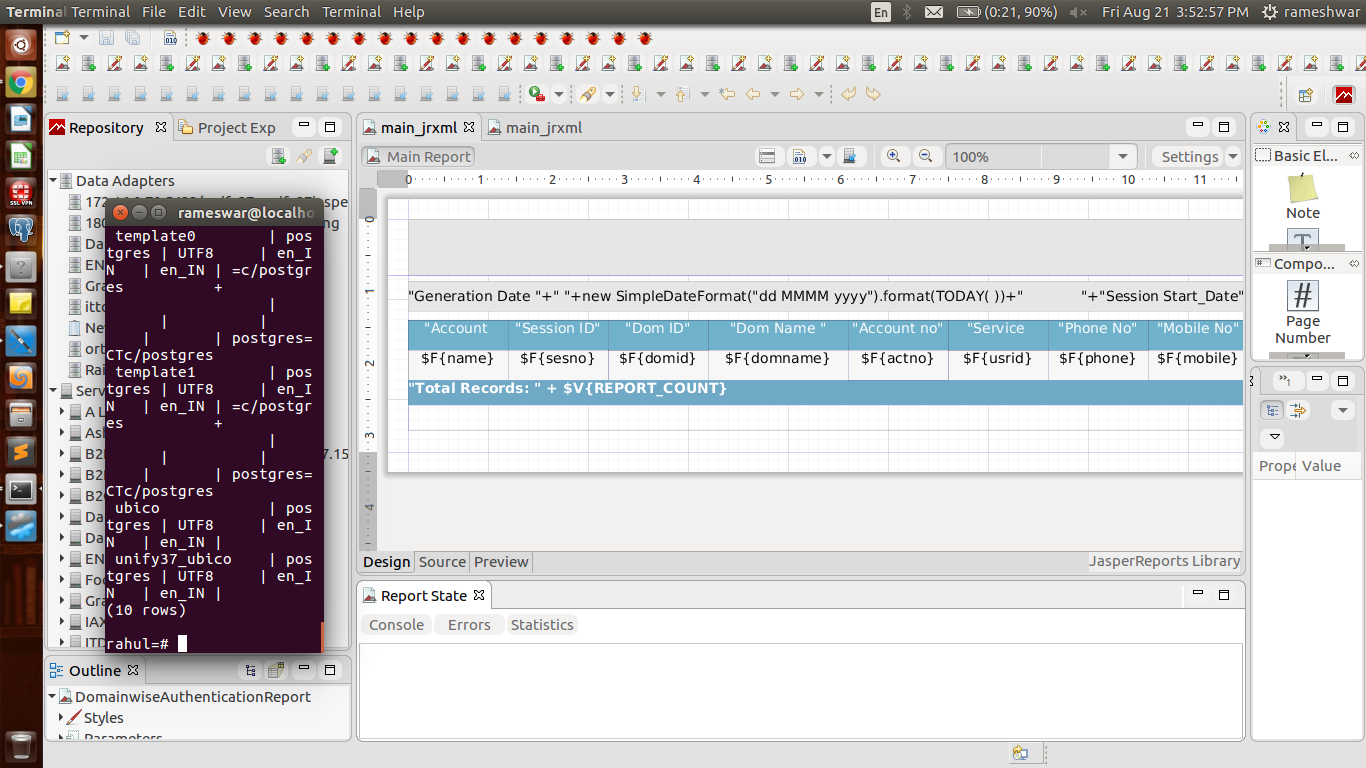
Task: Select the Jaspersoft Report Design perspective icon
Action: pyautogui.click(x=1343, y=95)
